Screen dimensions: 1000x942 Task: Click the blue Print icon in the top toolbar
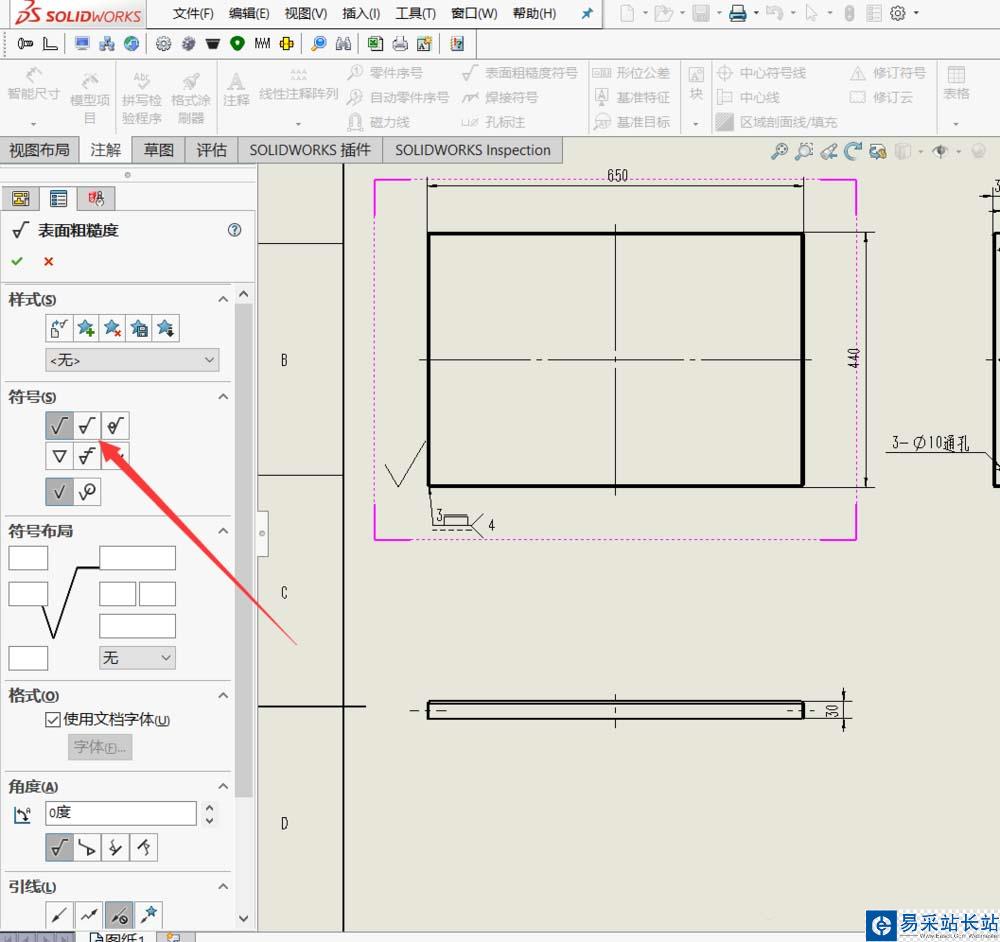click(738, 13)
